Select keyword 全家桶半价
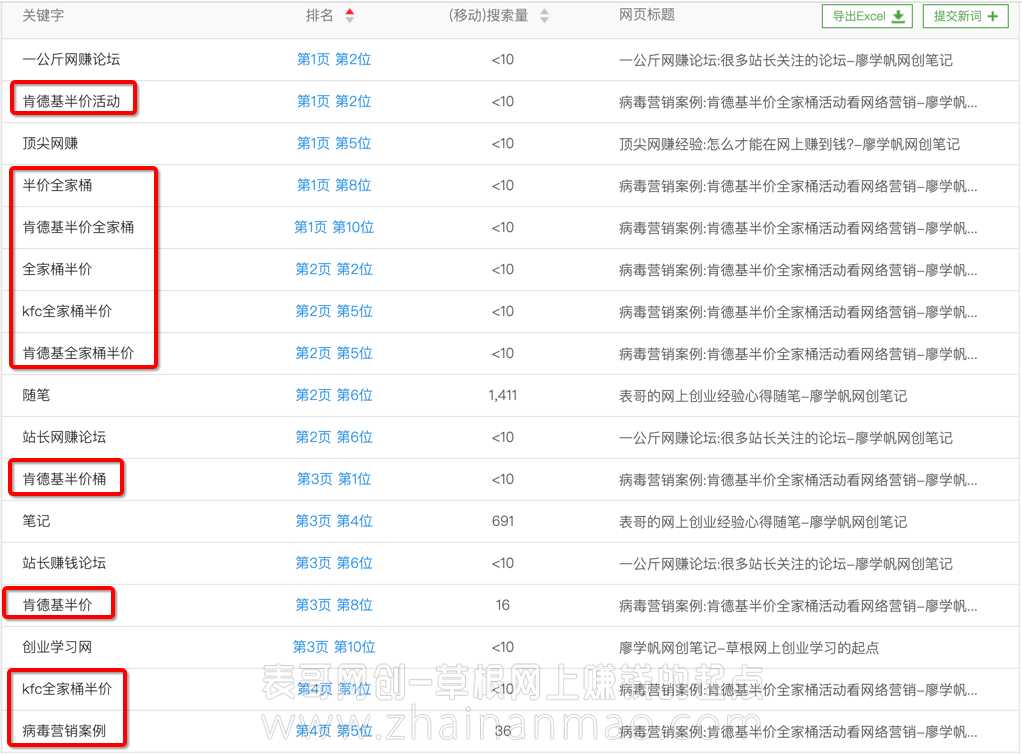Image resolution: width=1022 pixels, height=754 pixels. coord(57,269)
